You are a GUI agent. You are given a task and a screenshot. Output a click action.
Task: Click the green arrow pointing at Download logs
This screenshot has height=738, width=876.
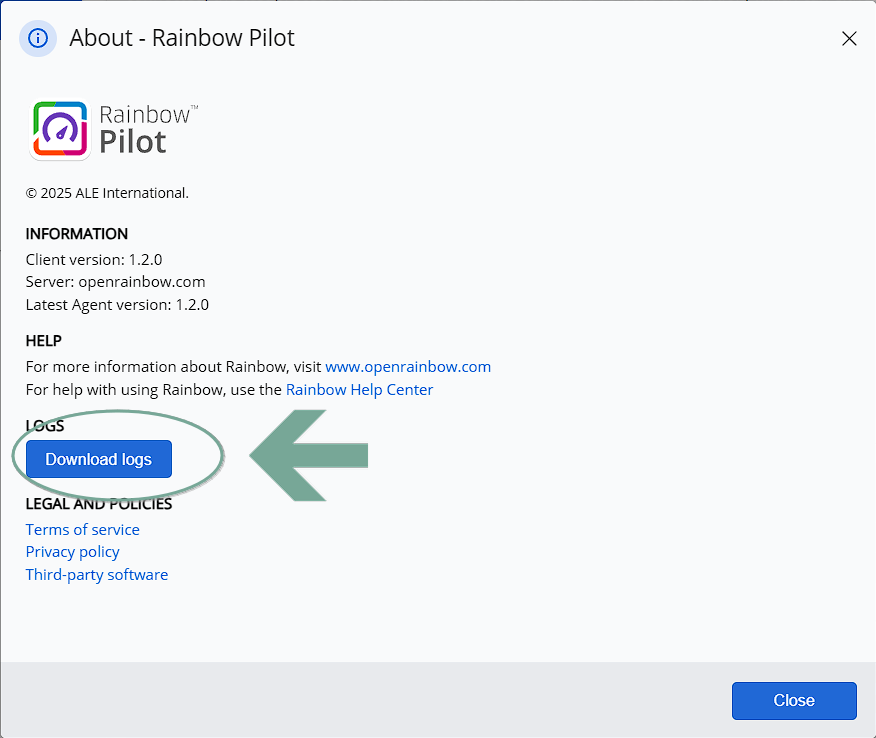pyautogui.click(x=310, y=457)
